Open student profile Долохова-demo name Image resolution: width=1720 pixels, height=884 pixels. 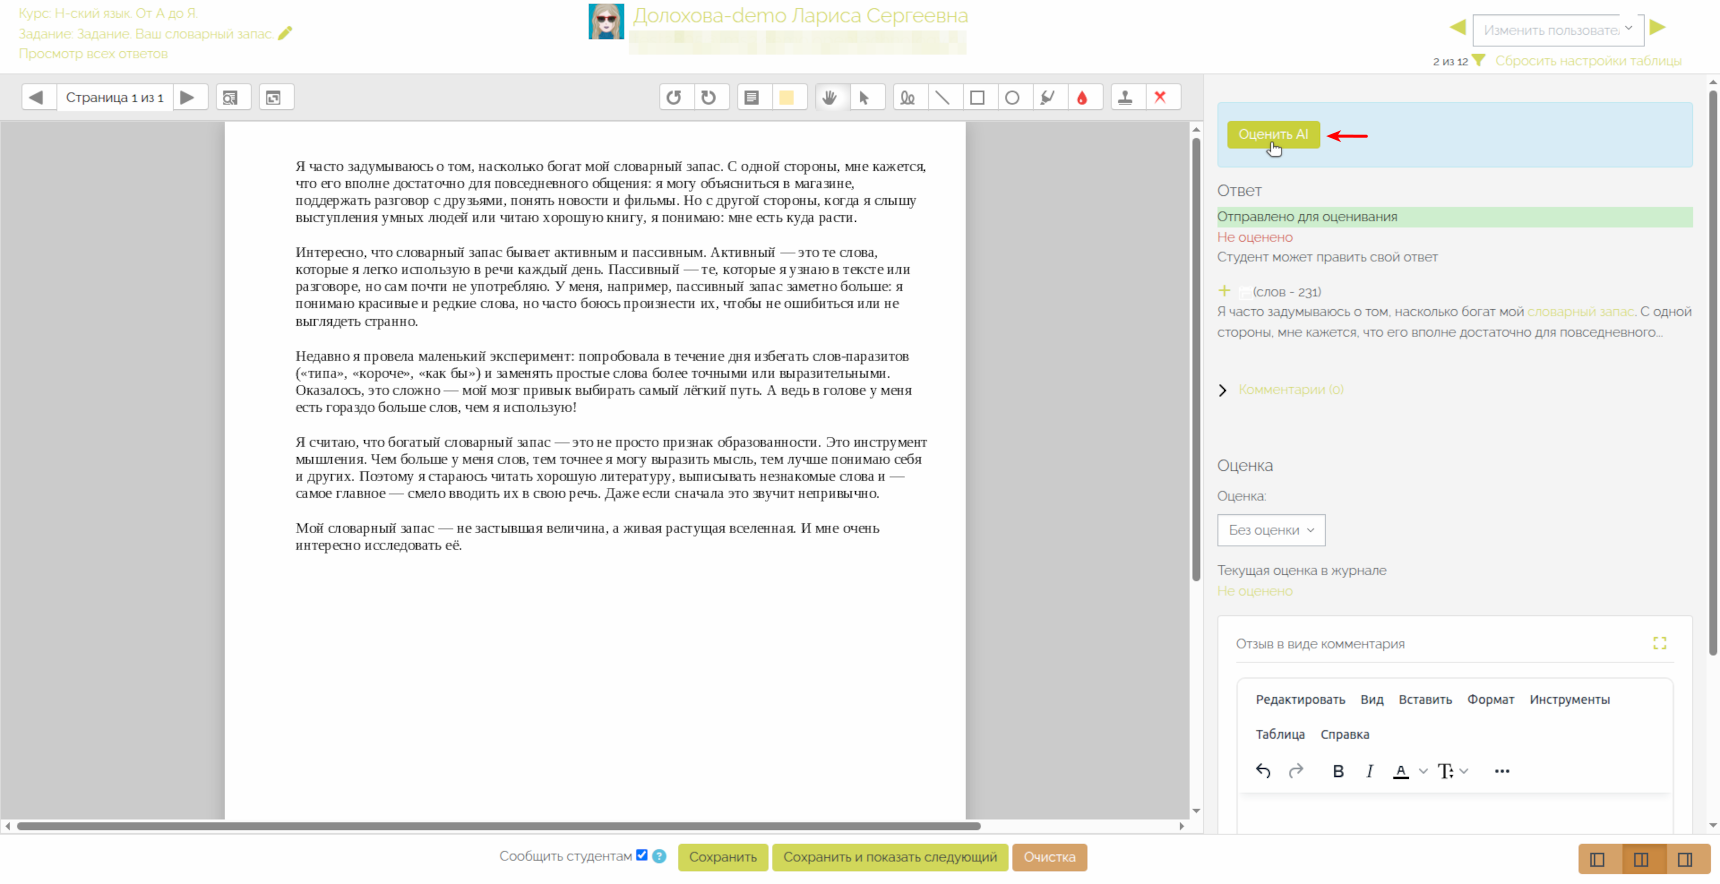[800, 16]
